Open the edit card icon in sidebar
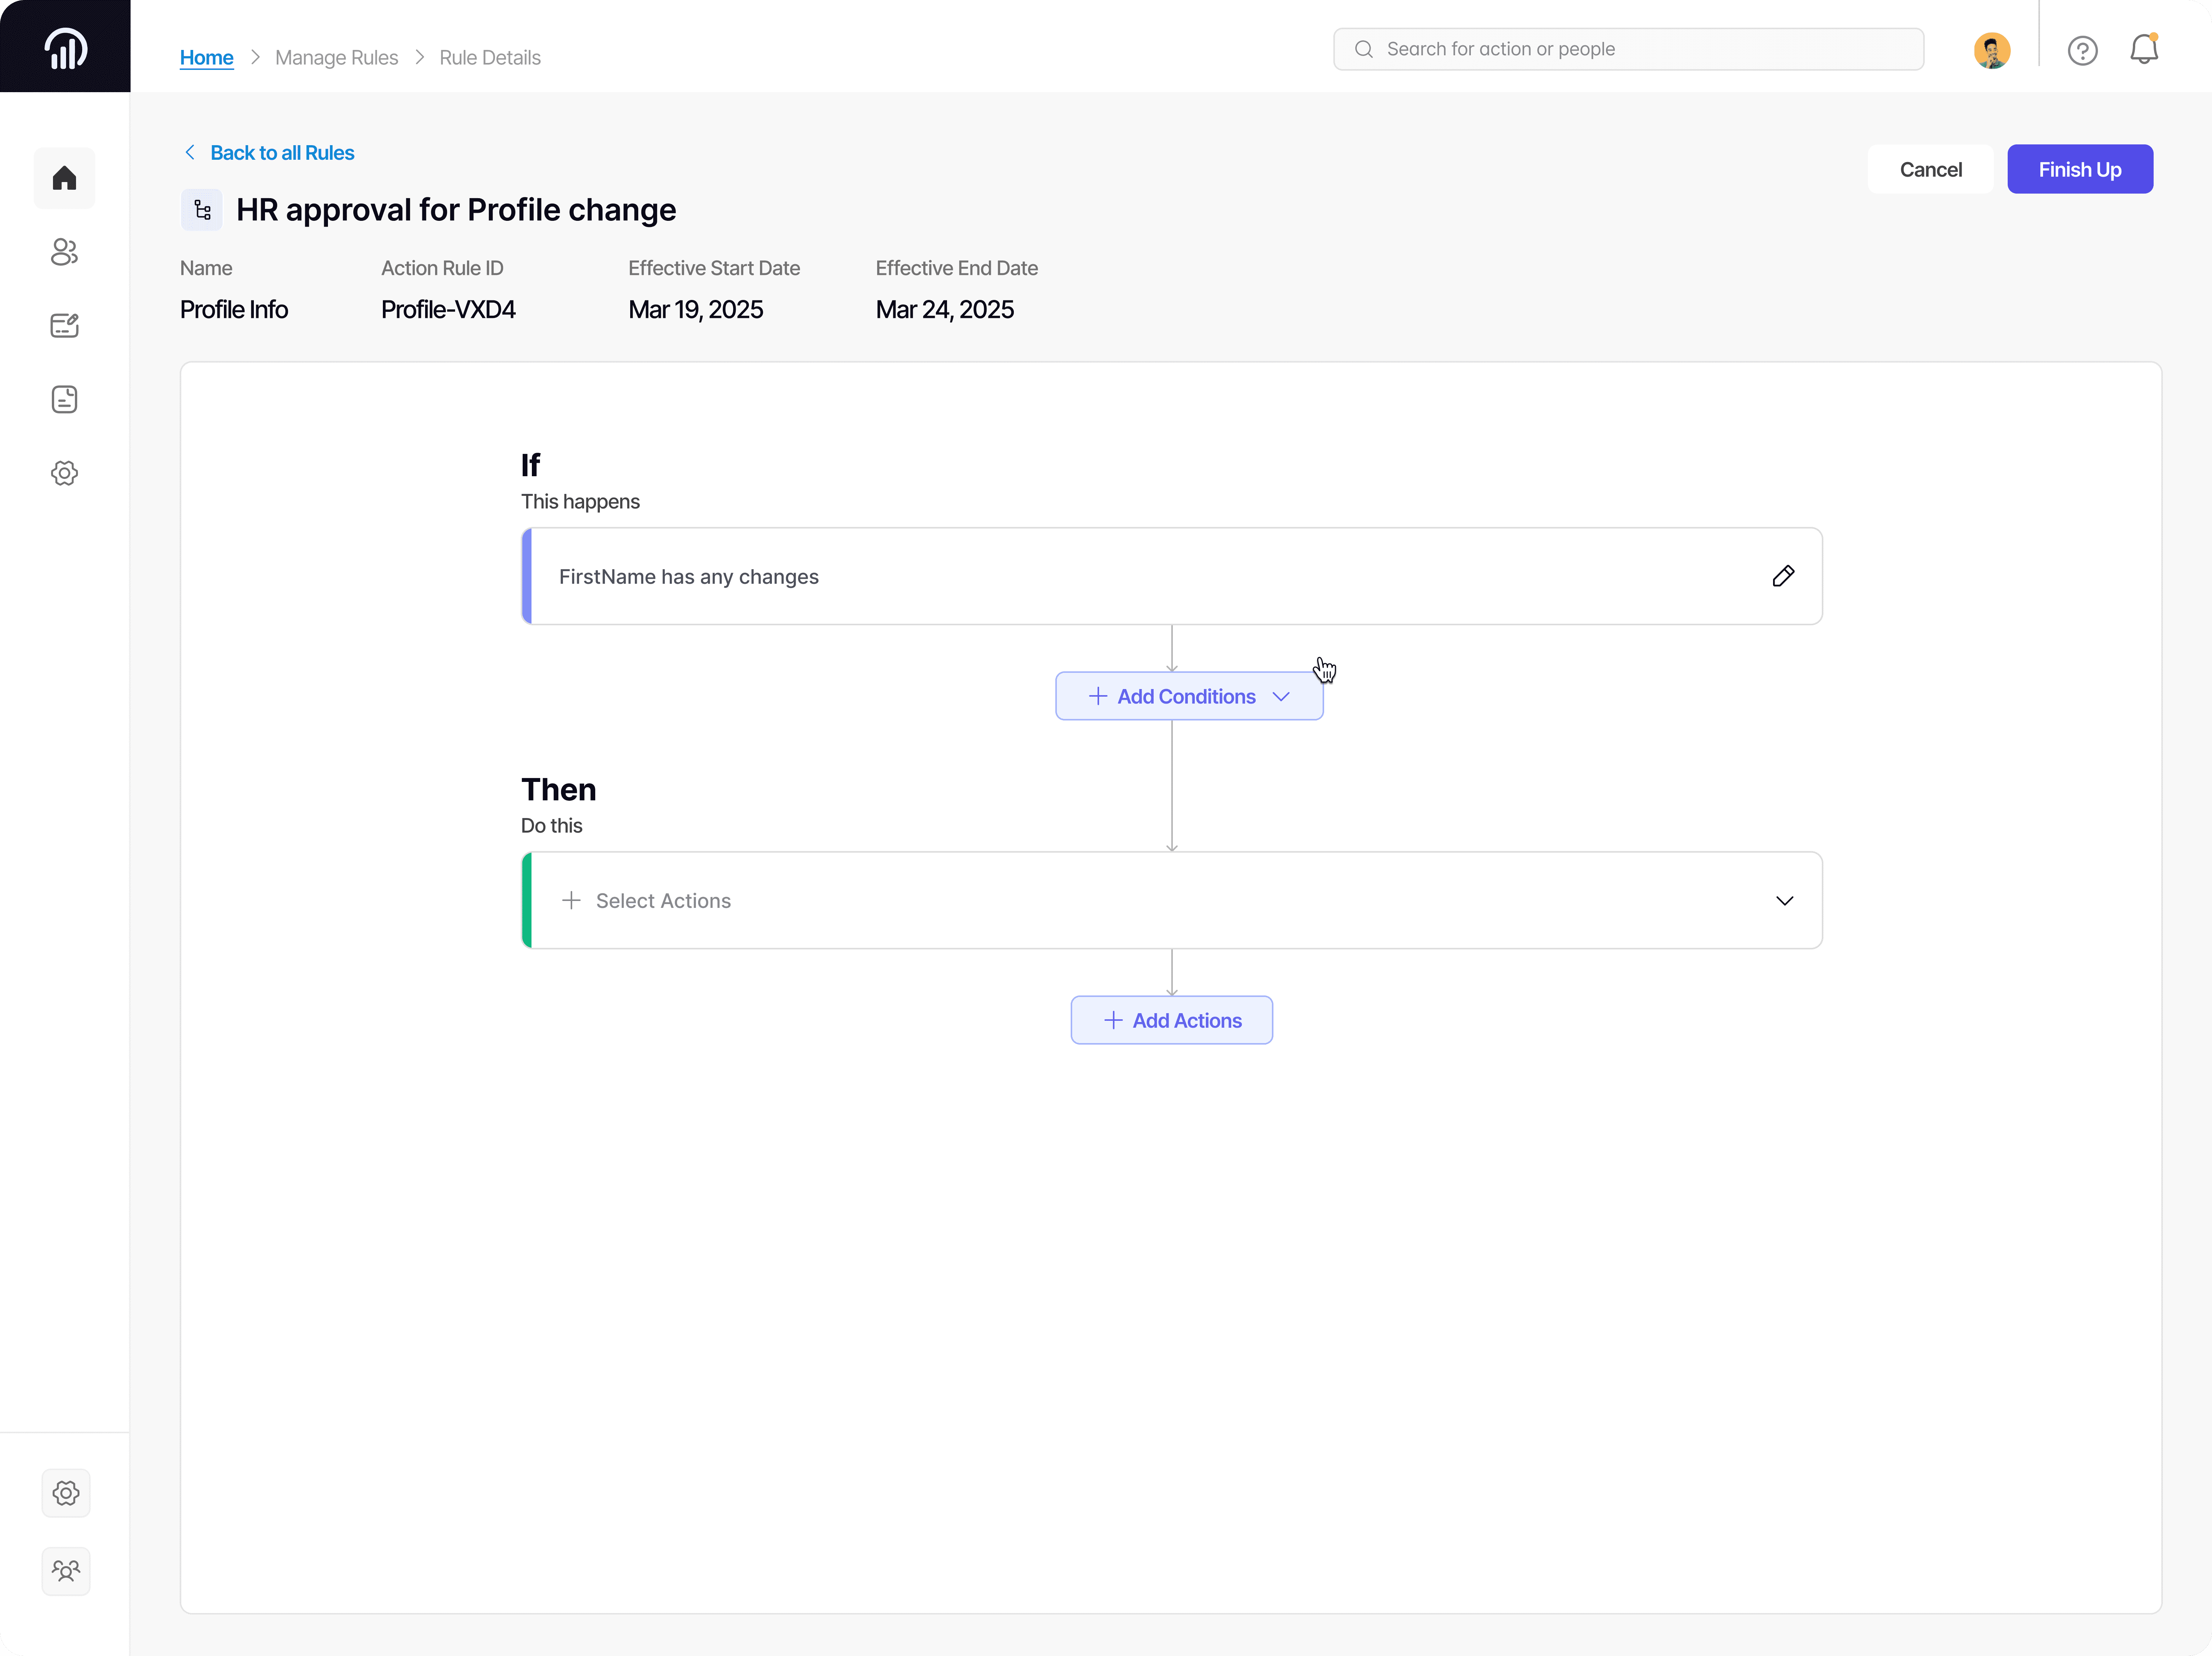This screenshot has height=1656, width=2212. pyautogui.click(x=64, y=325)
